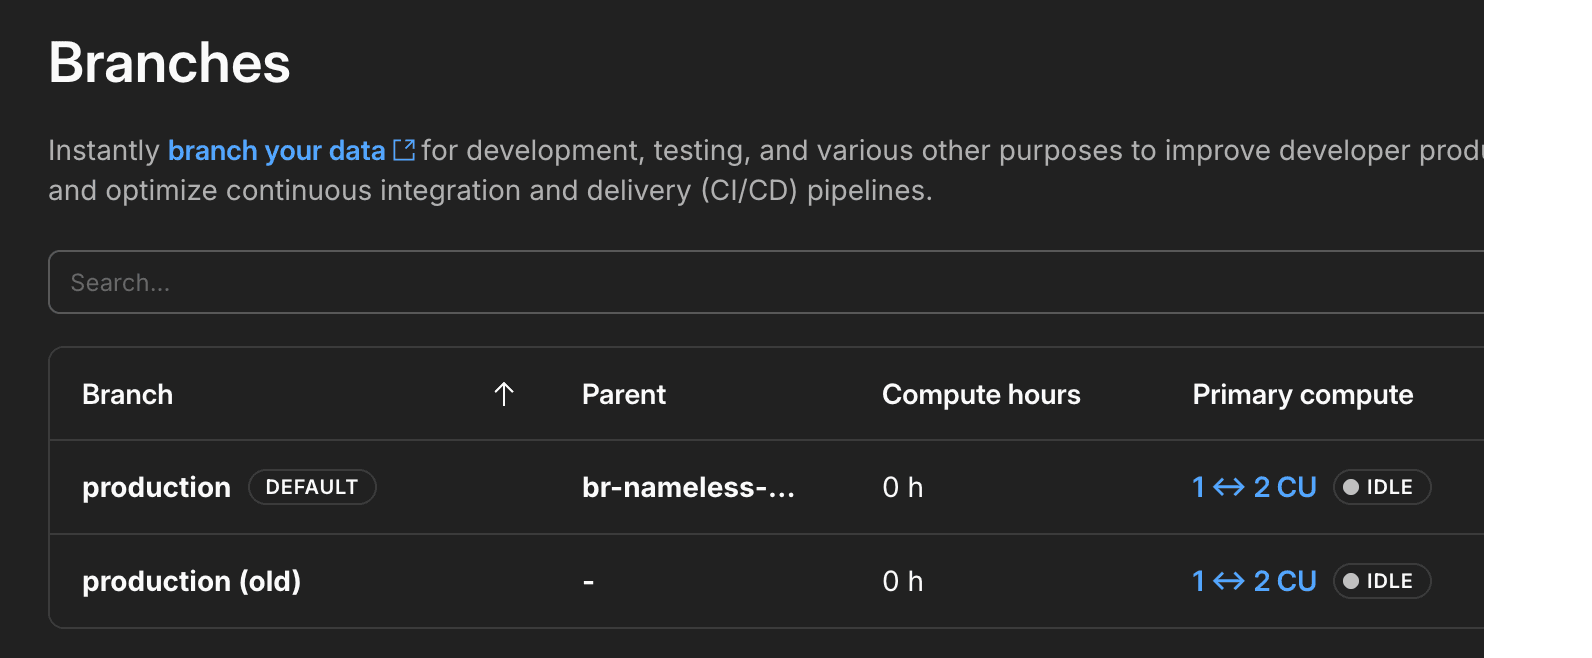The height and width of the screenshot is (658, 1592).
Task: Click the IDLE status dot for the production compute
Action: [x=1351, y=487]
